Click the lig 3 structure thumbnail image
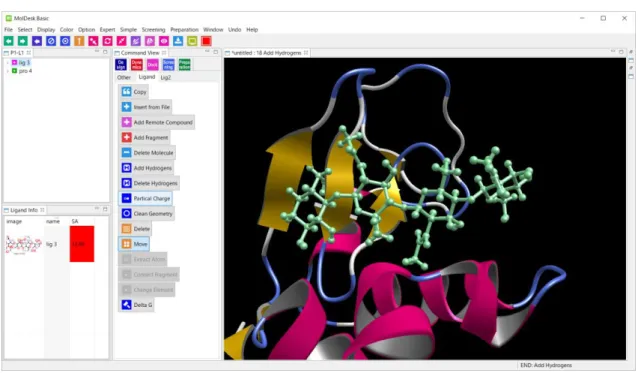The width and height of the screenshot is (638, 373). coord(24,244)
